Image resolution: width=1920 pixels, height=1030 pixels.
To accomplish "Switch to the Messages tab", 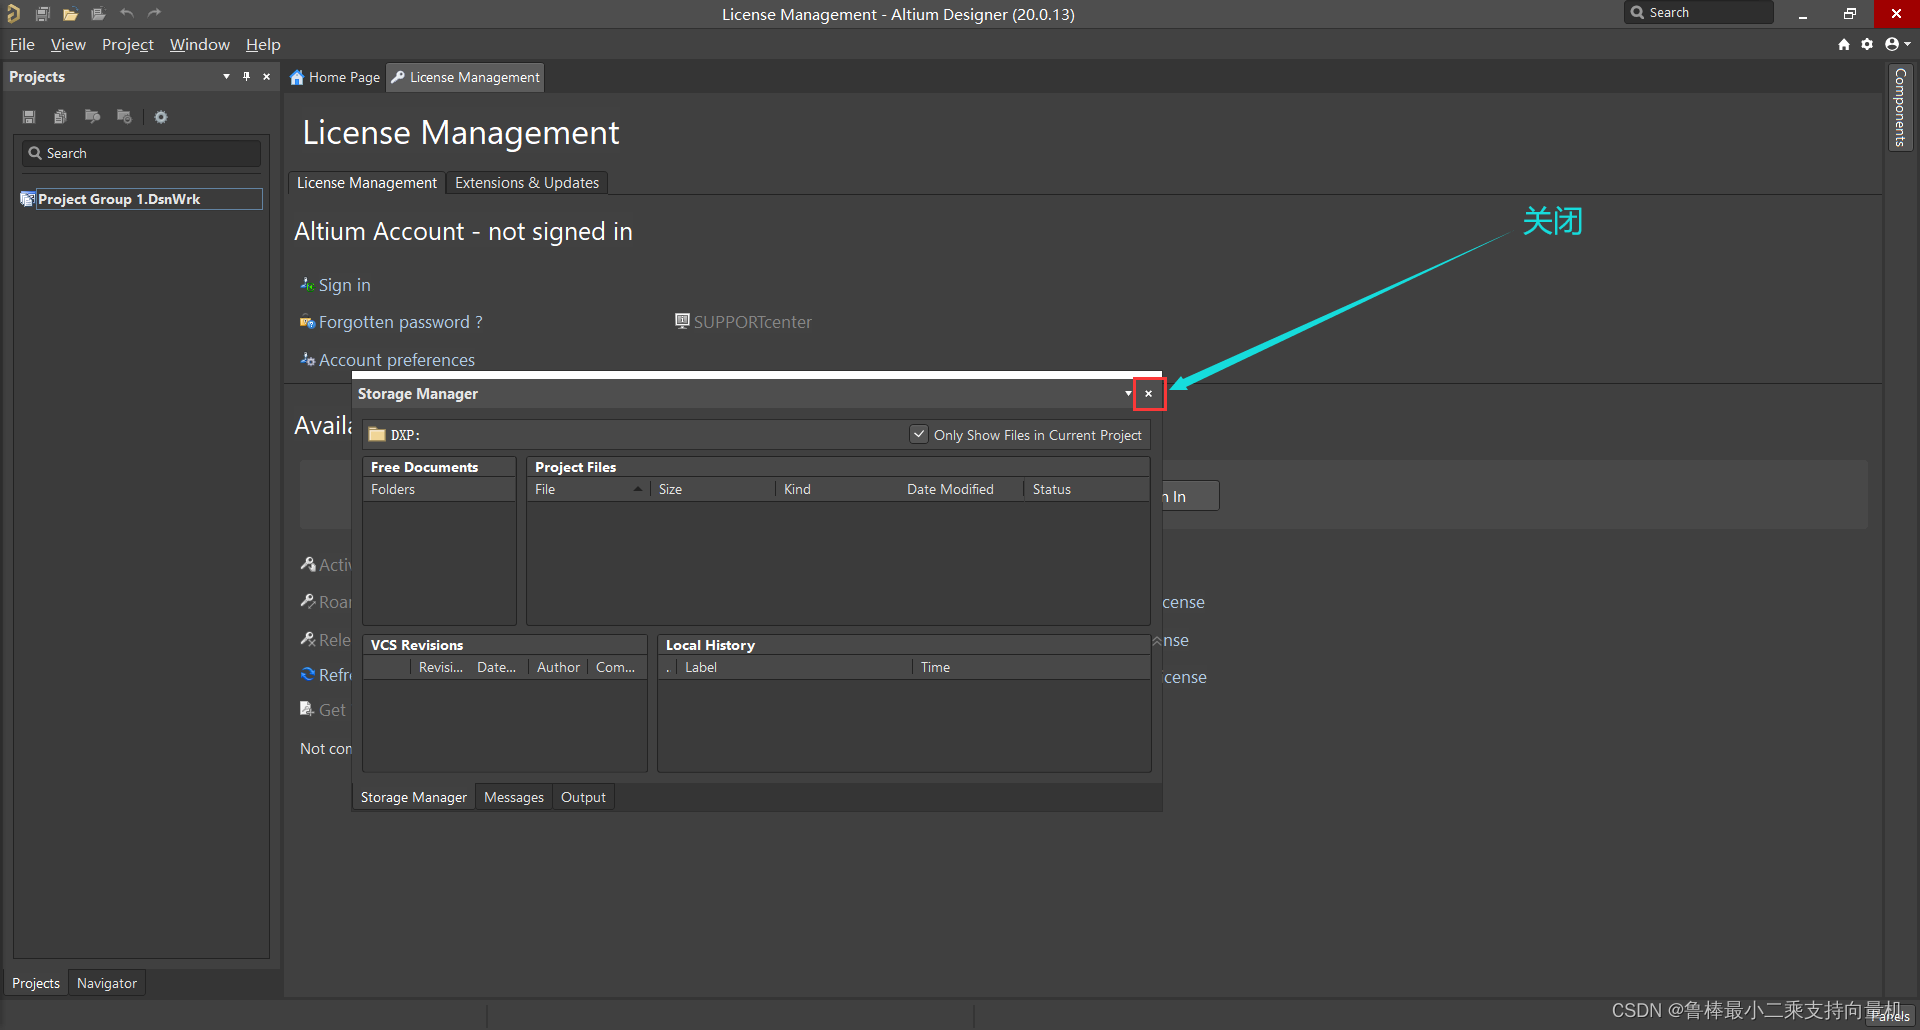I will coord(513,797).
